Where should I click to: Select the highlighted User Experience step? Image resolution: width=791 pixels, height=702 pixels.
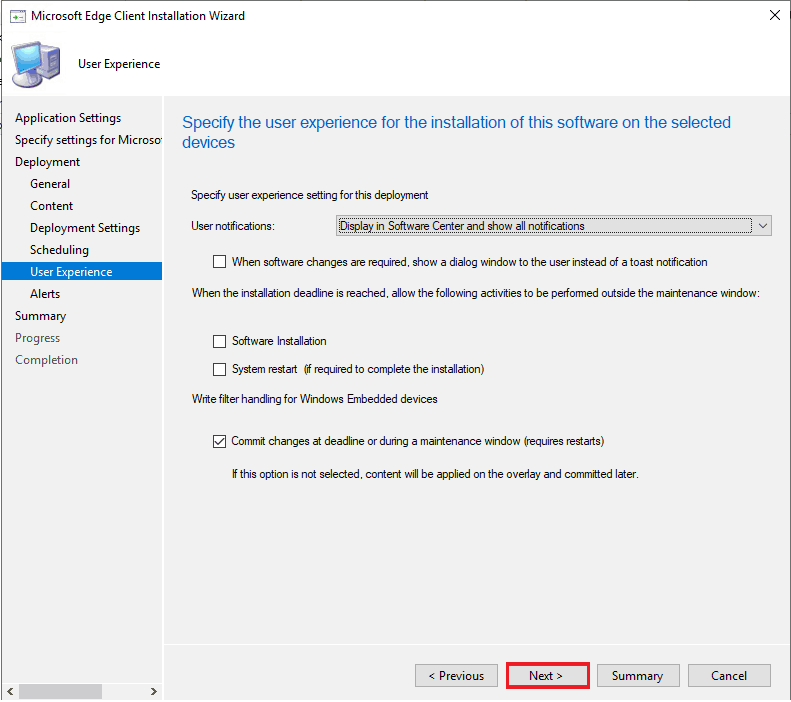click(x=82, y=271)
